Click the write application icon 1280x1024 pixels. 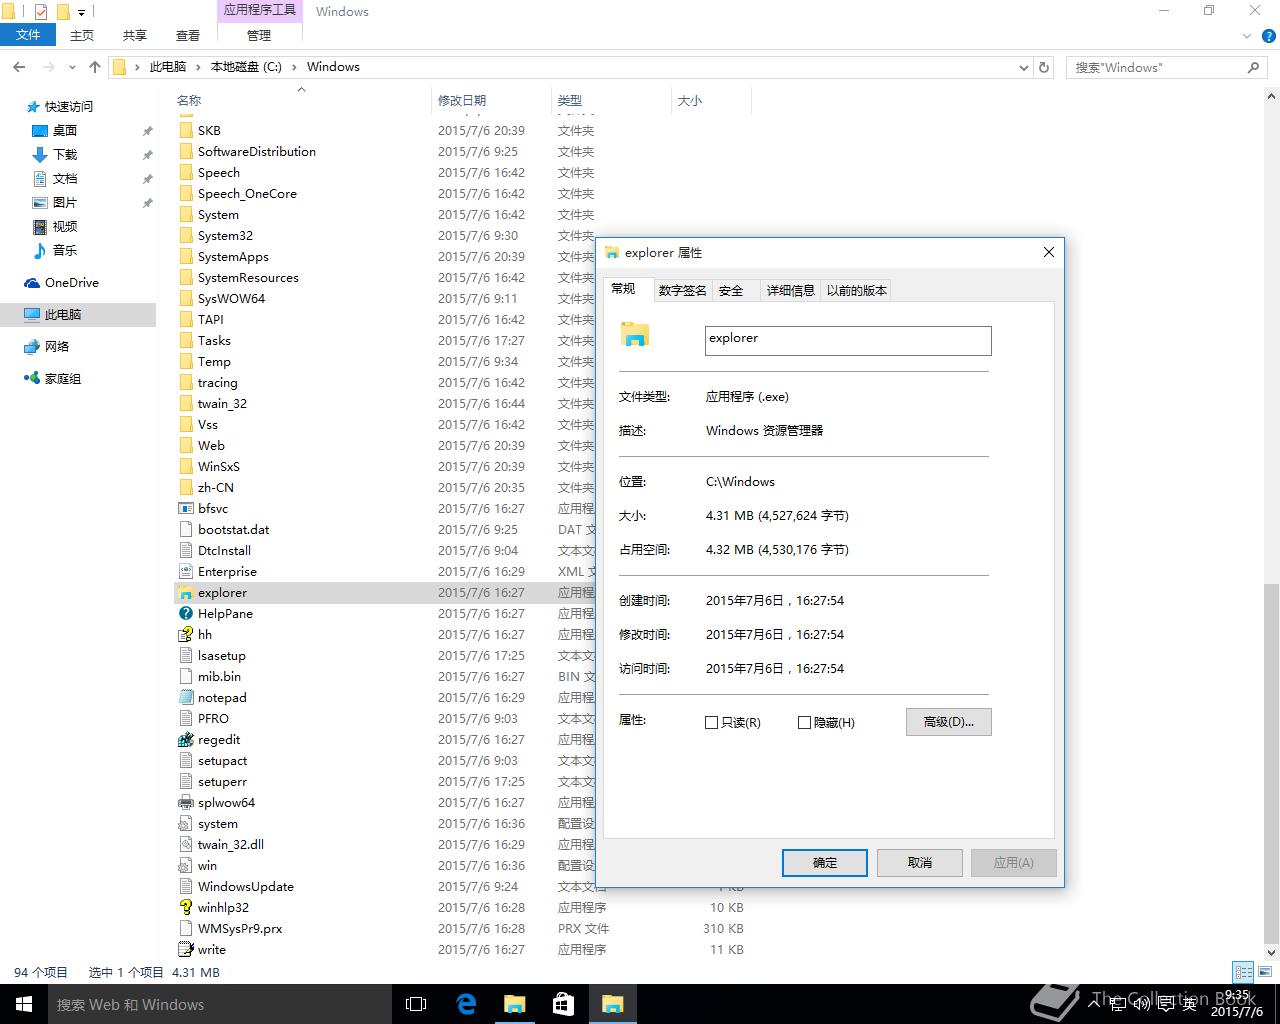click(185, 950)
